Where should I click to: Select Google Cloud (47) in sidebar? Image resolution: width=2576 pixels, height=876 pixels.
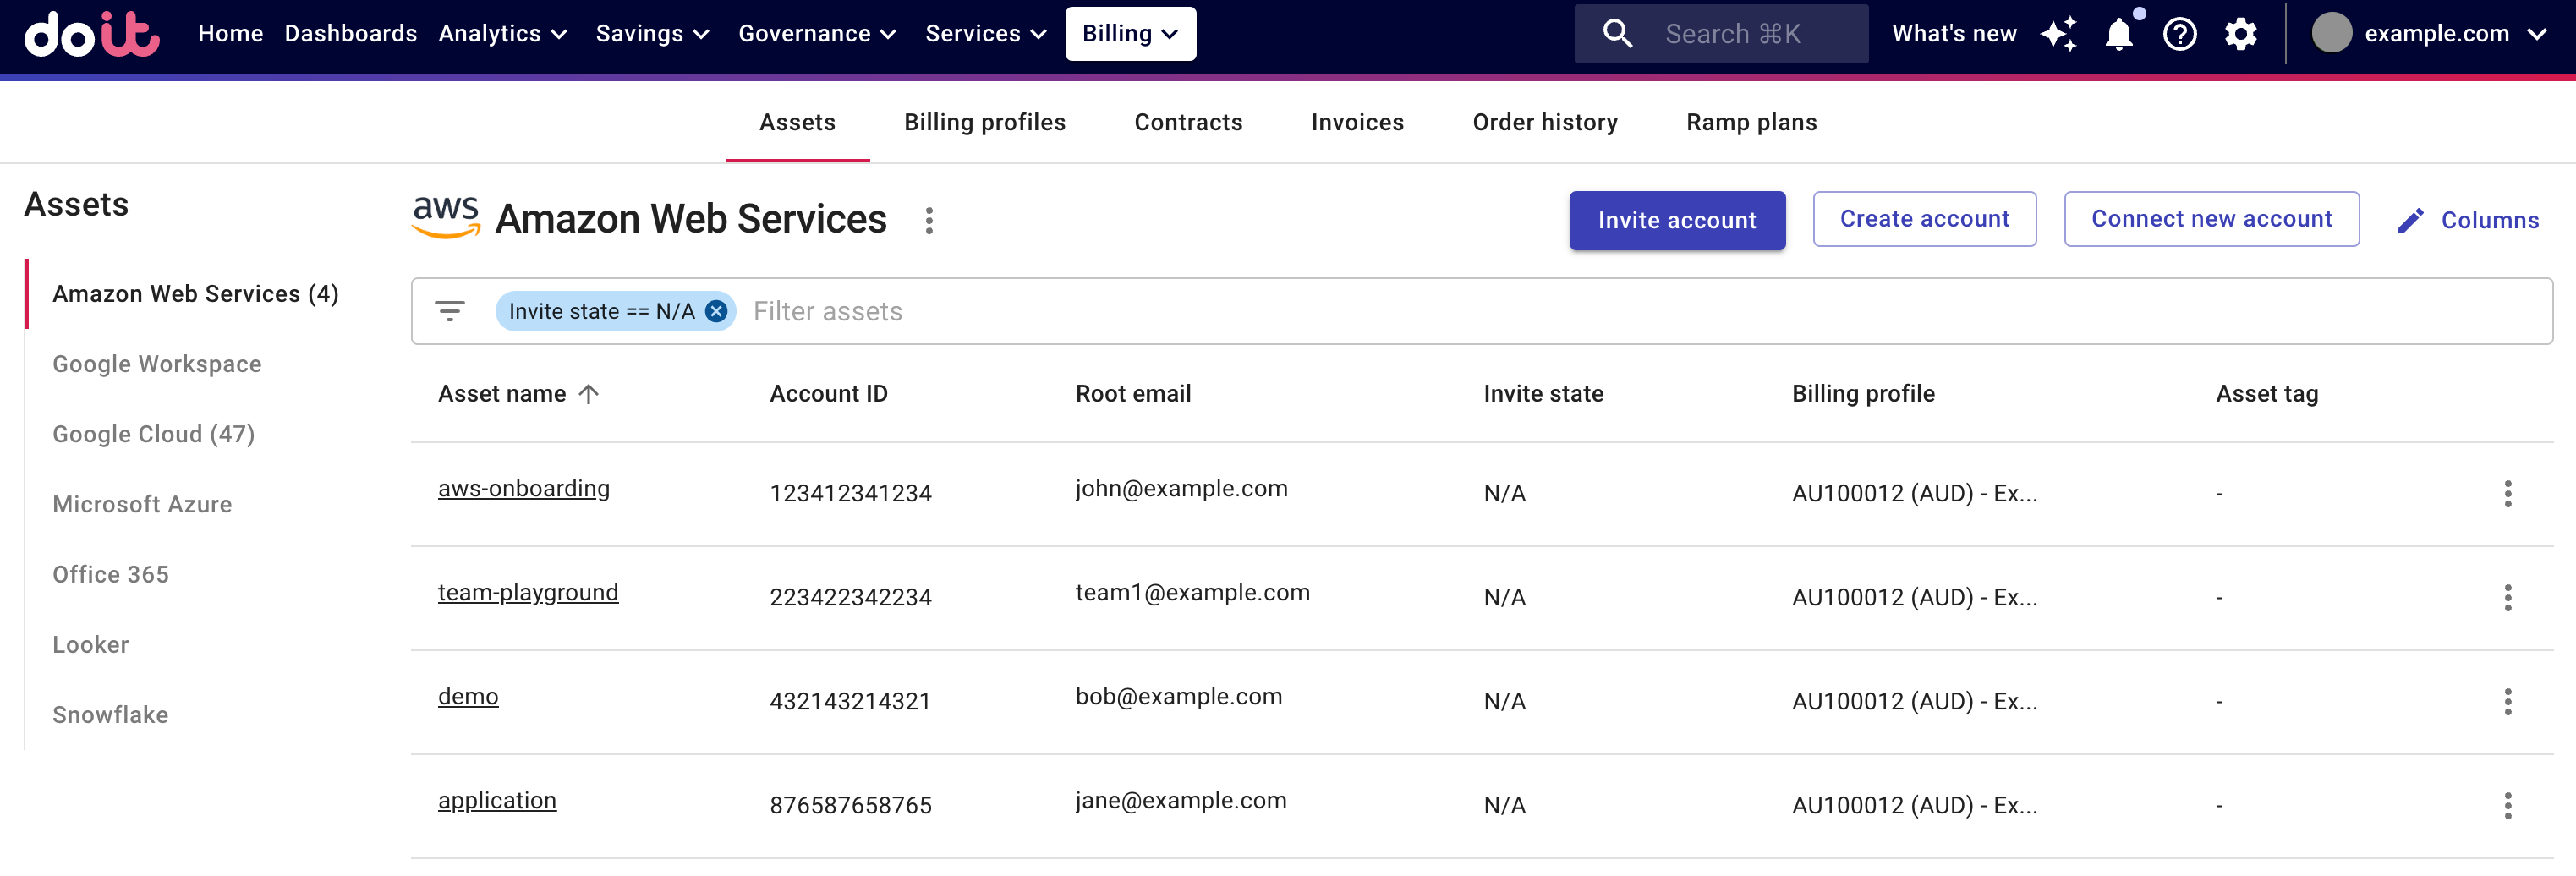pos(153,434)
